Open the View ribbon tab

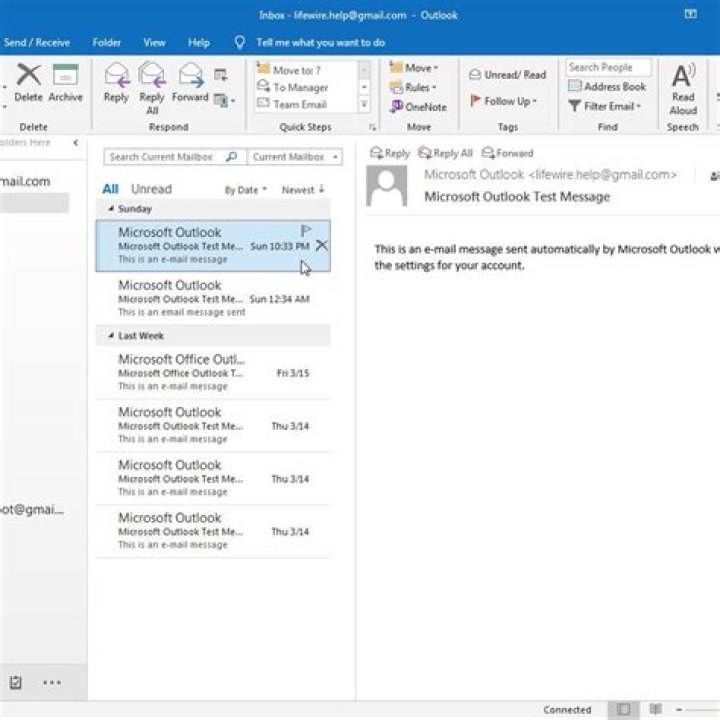(154, 43)
